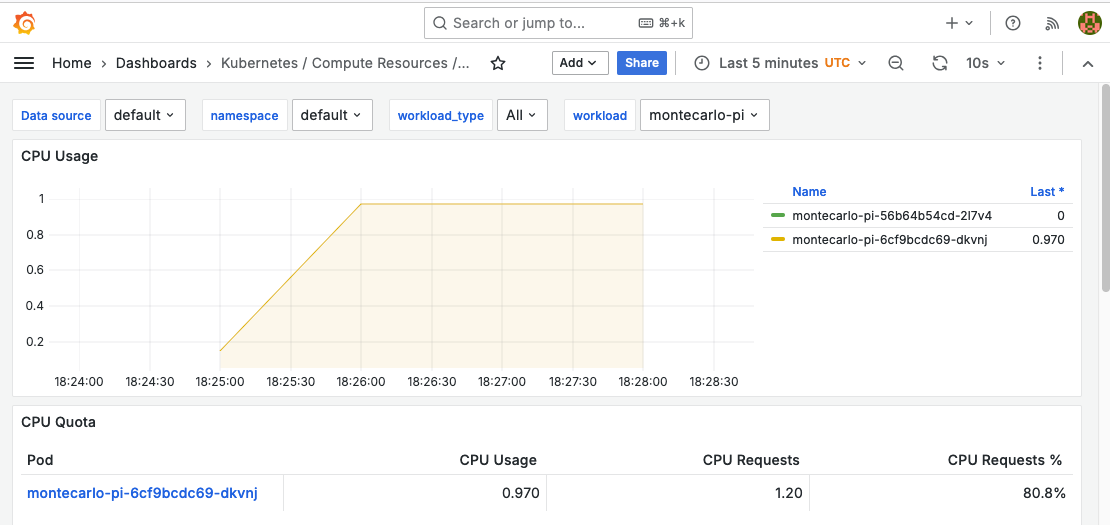The height and width of the screenshot is (525, 1110).
Task: Open the hamburger navigation menu
Action: (x=24, y=63)
